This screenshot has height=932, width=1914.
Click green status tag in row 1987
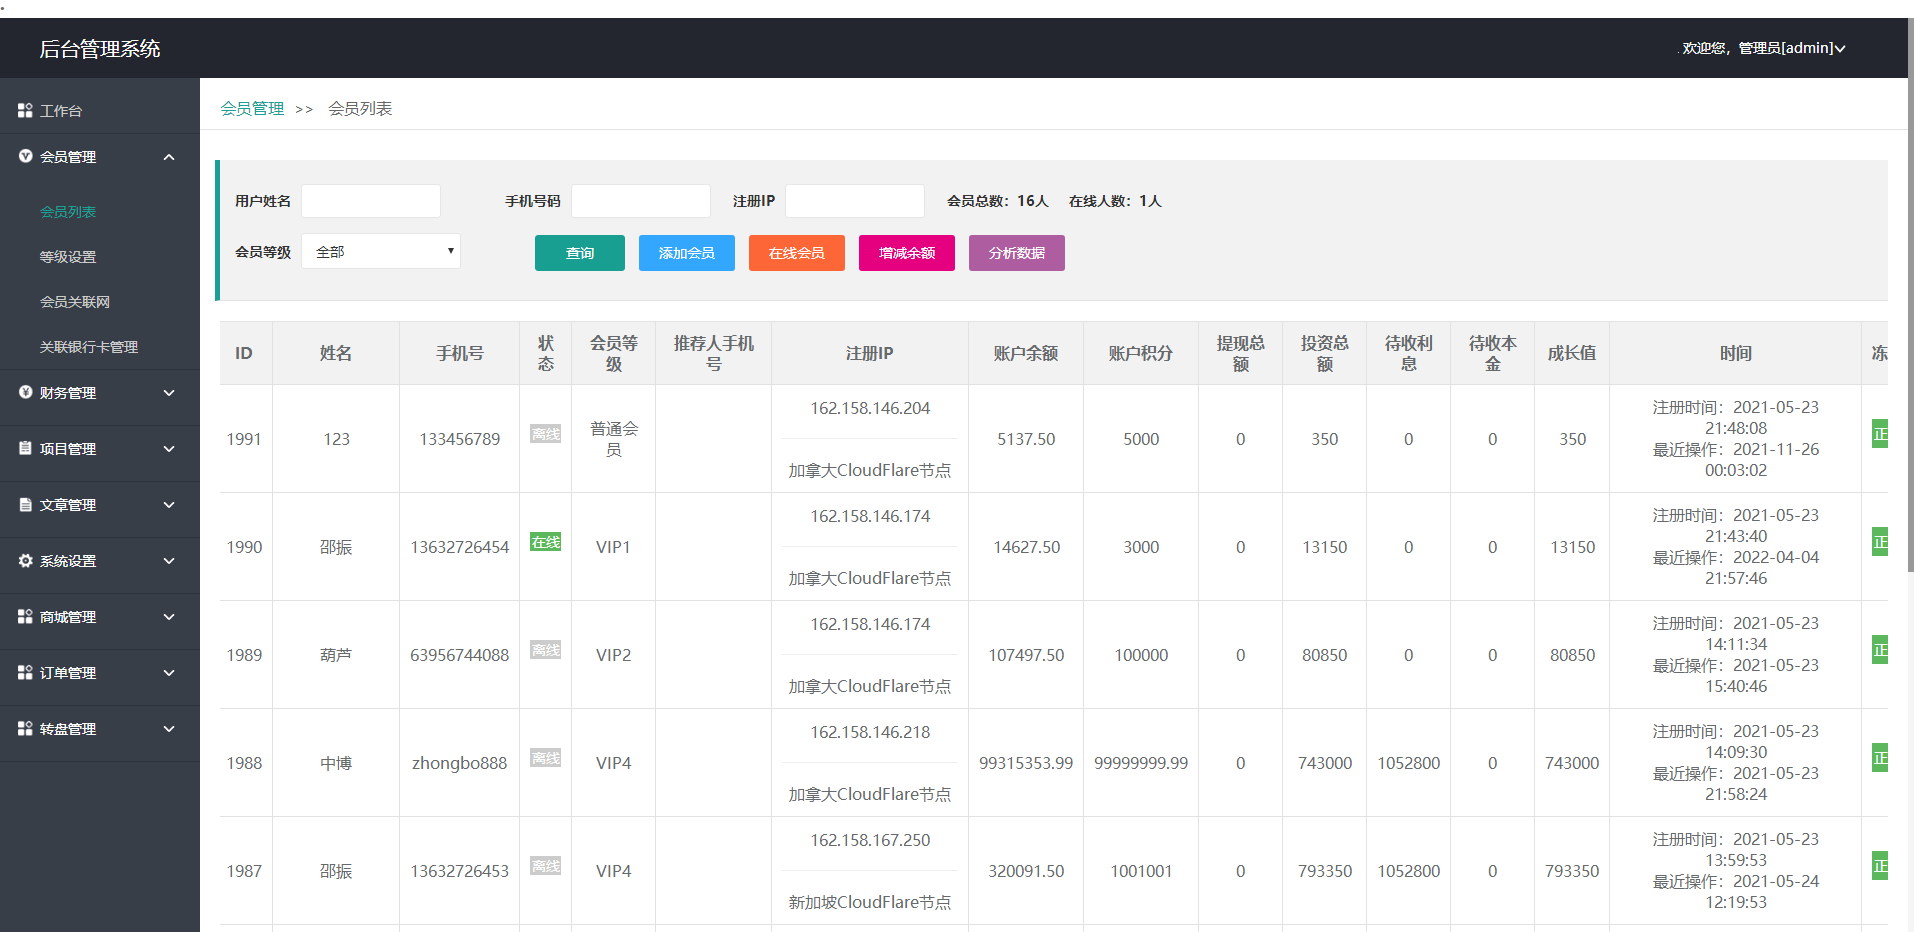[x=1880, y=866]
